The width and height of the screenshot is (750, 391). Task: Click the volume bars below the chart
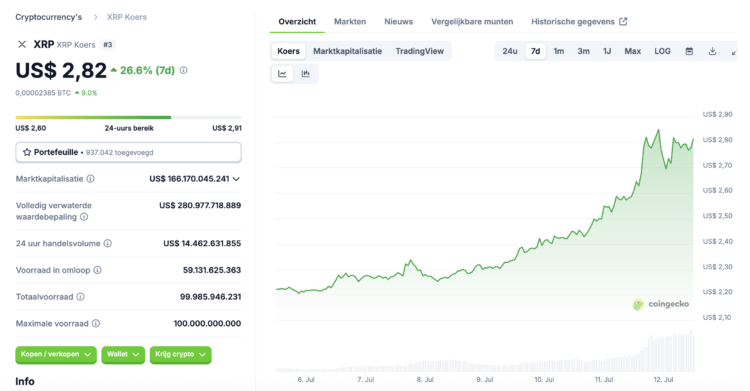pos(485,352)
